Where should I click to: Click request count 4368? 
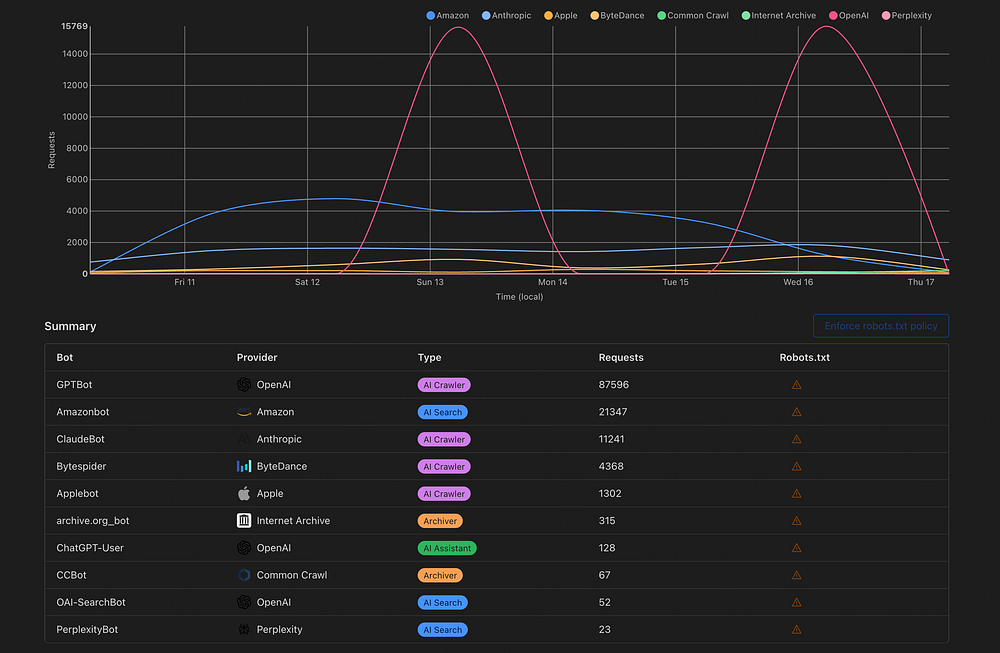(611, 466)
